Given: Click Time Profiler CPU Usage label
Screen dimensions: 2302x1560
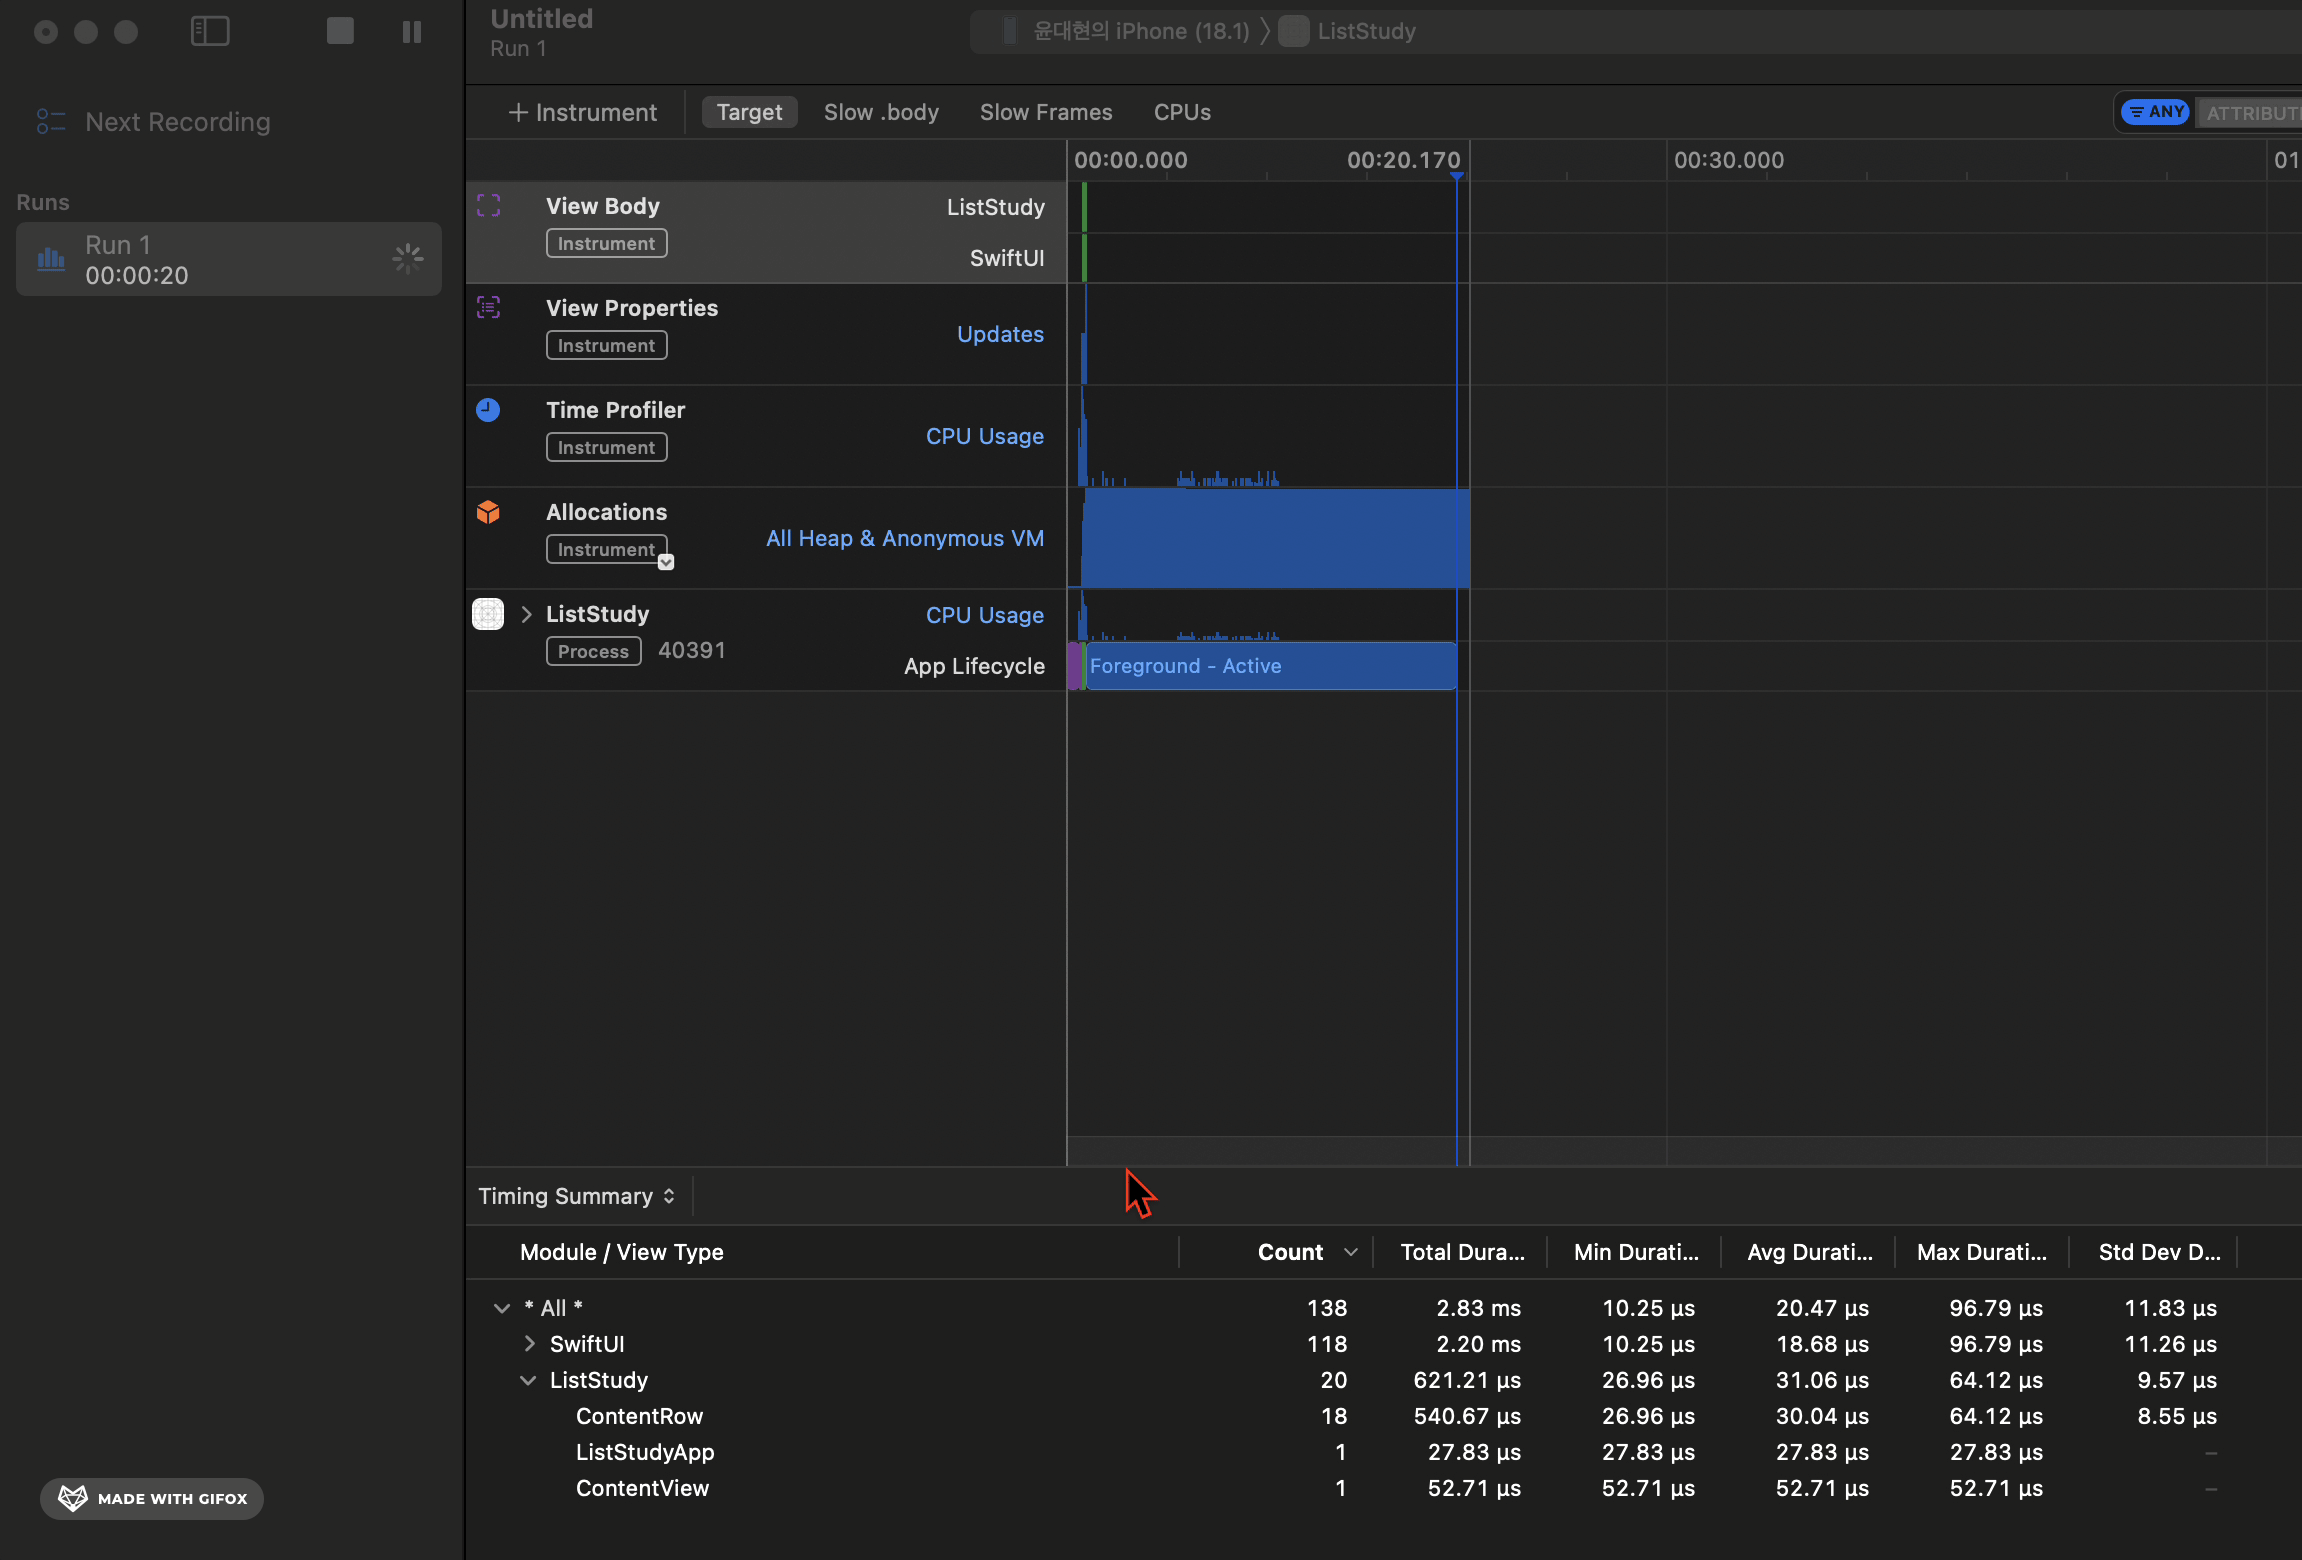Looking at the screenshot, I should pyautogui.click(x=984, y=436).
